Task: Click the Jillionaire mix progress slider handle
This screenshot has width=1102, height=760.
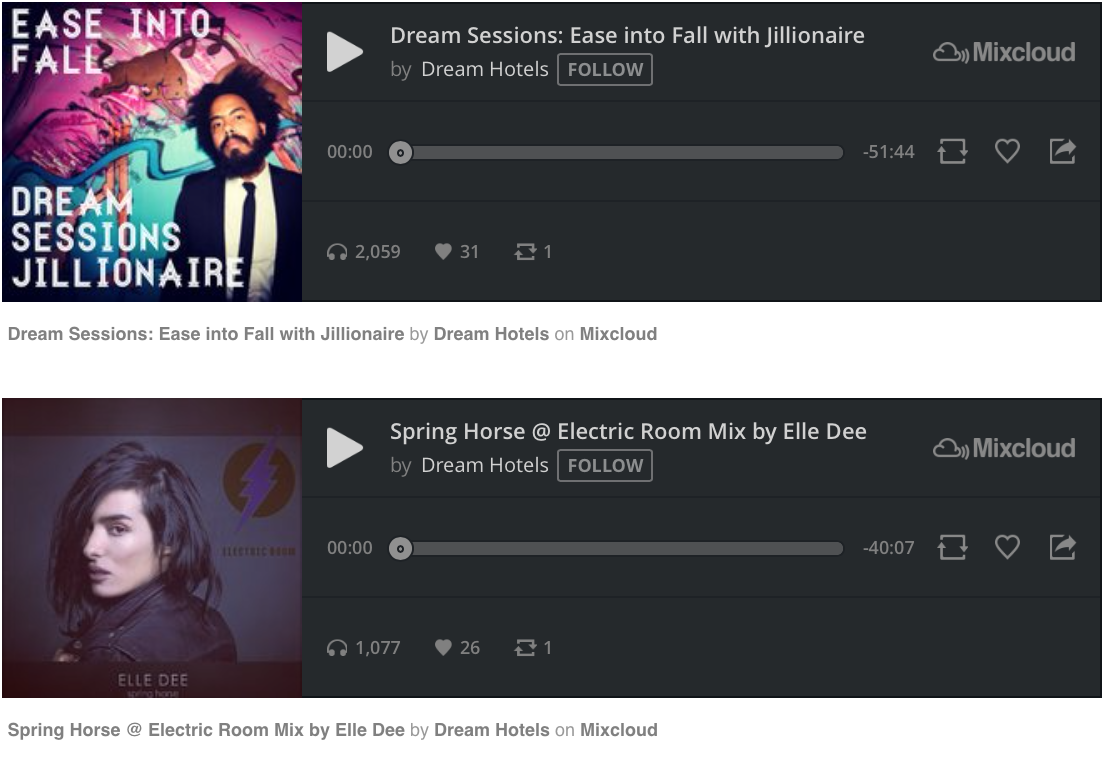Action: [401, 152]
